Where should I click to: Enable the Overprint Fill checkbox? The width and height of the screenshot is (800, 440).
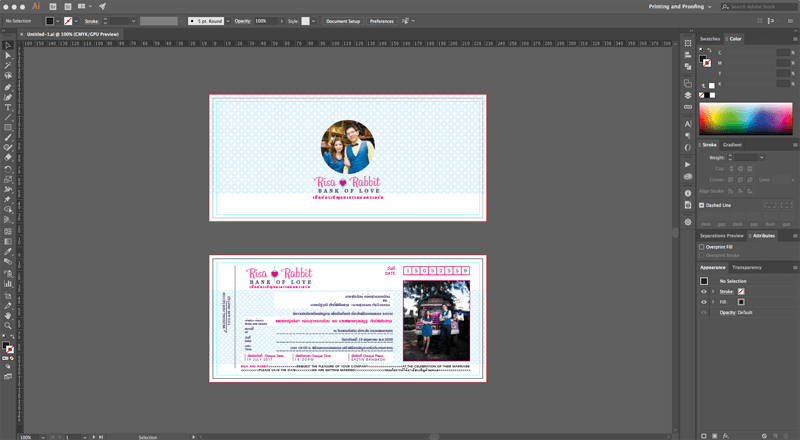point(702,247)
